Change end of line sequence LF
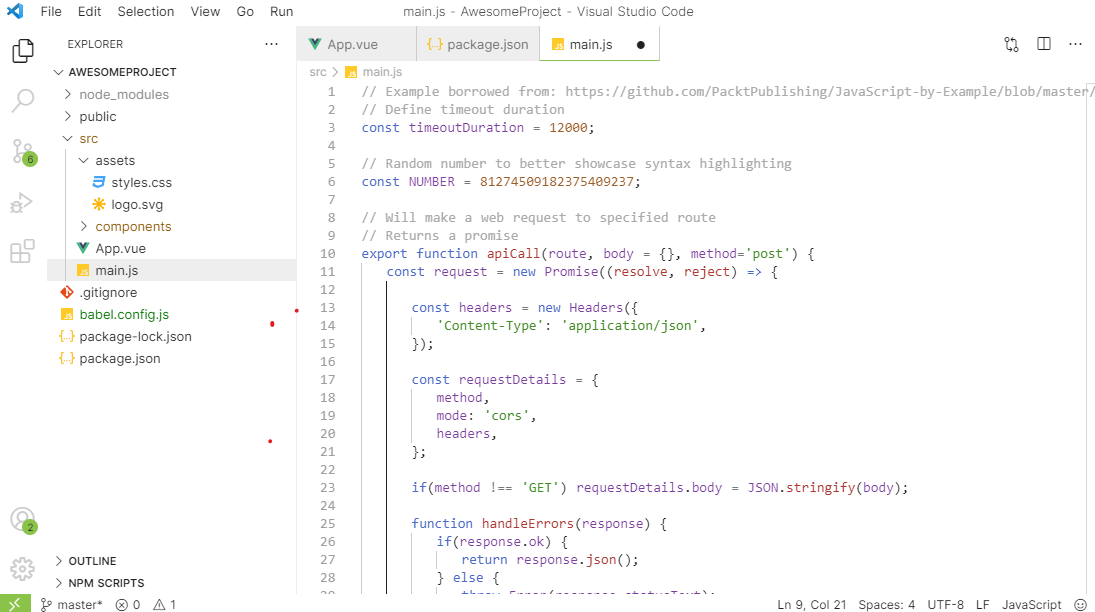 tap(983, 604)
